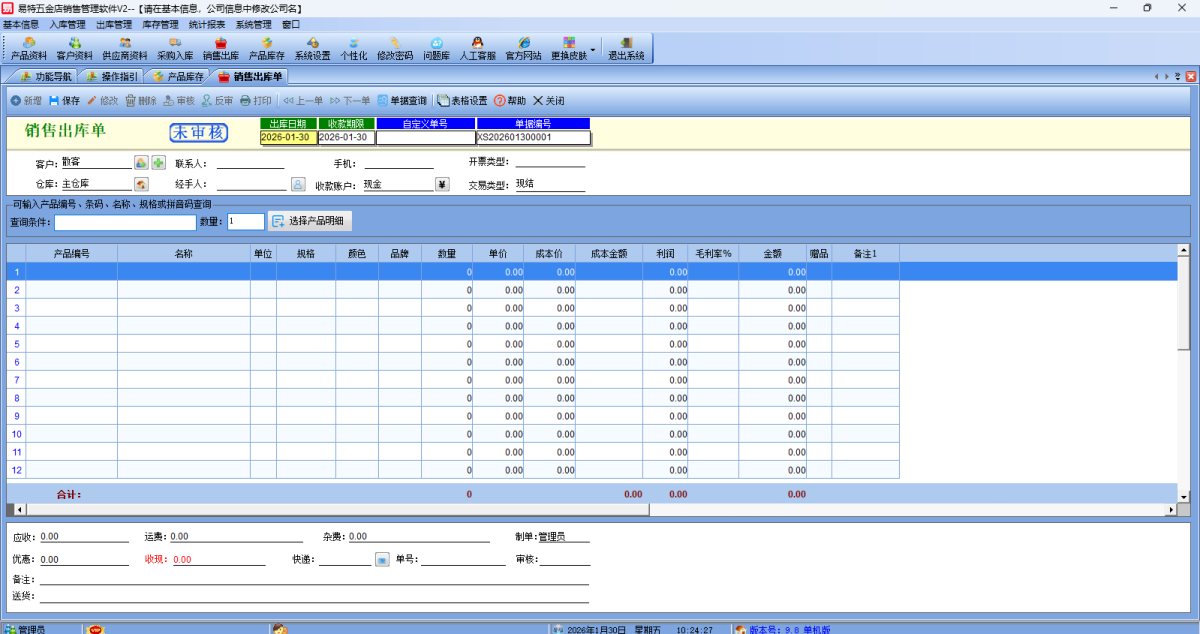Click the 保存 save button
1200x634 pixels.
click(x=64, y=101)
